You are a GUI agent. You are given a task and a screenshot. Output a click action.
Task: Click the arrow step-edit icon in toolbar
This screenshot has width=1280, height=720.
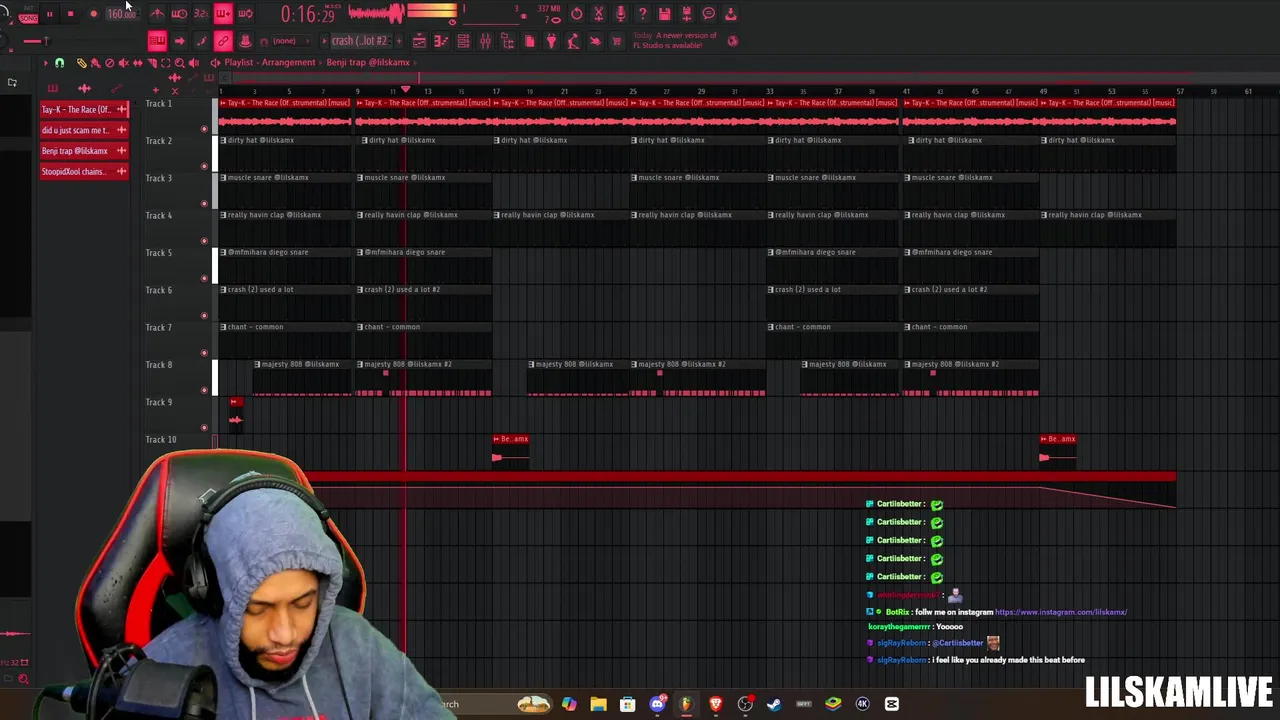179,41
